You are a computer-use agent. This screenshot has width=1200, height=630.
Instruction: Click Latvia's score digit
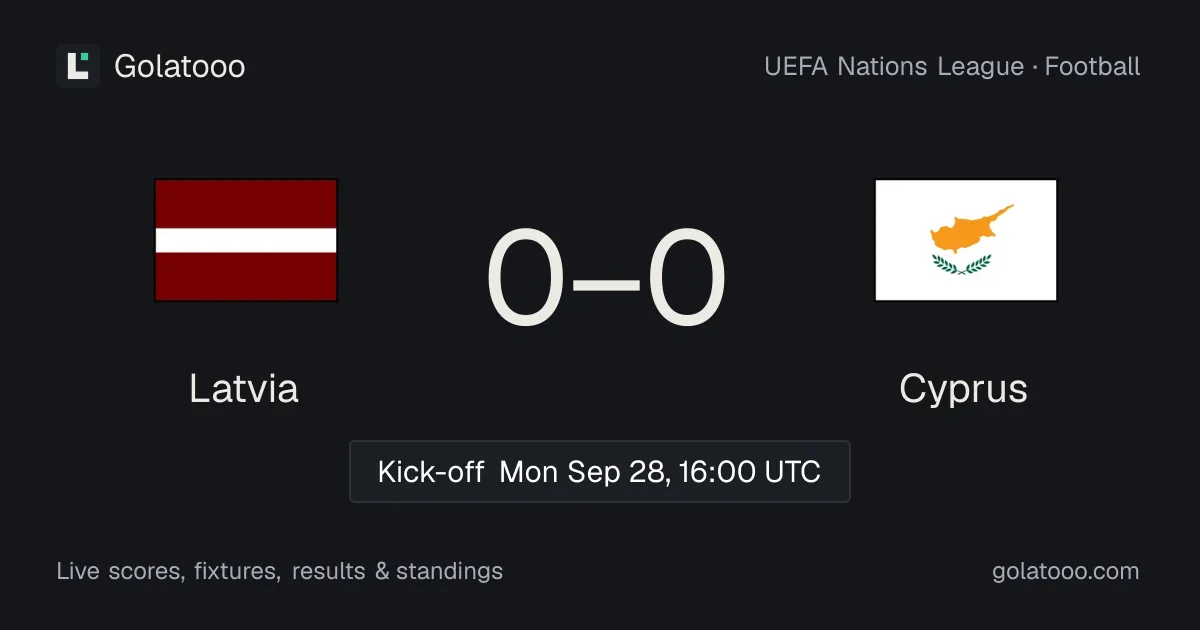tap(525, 279)
